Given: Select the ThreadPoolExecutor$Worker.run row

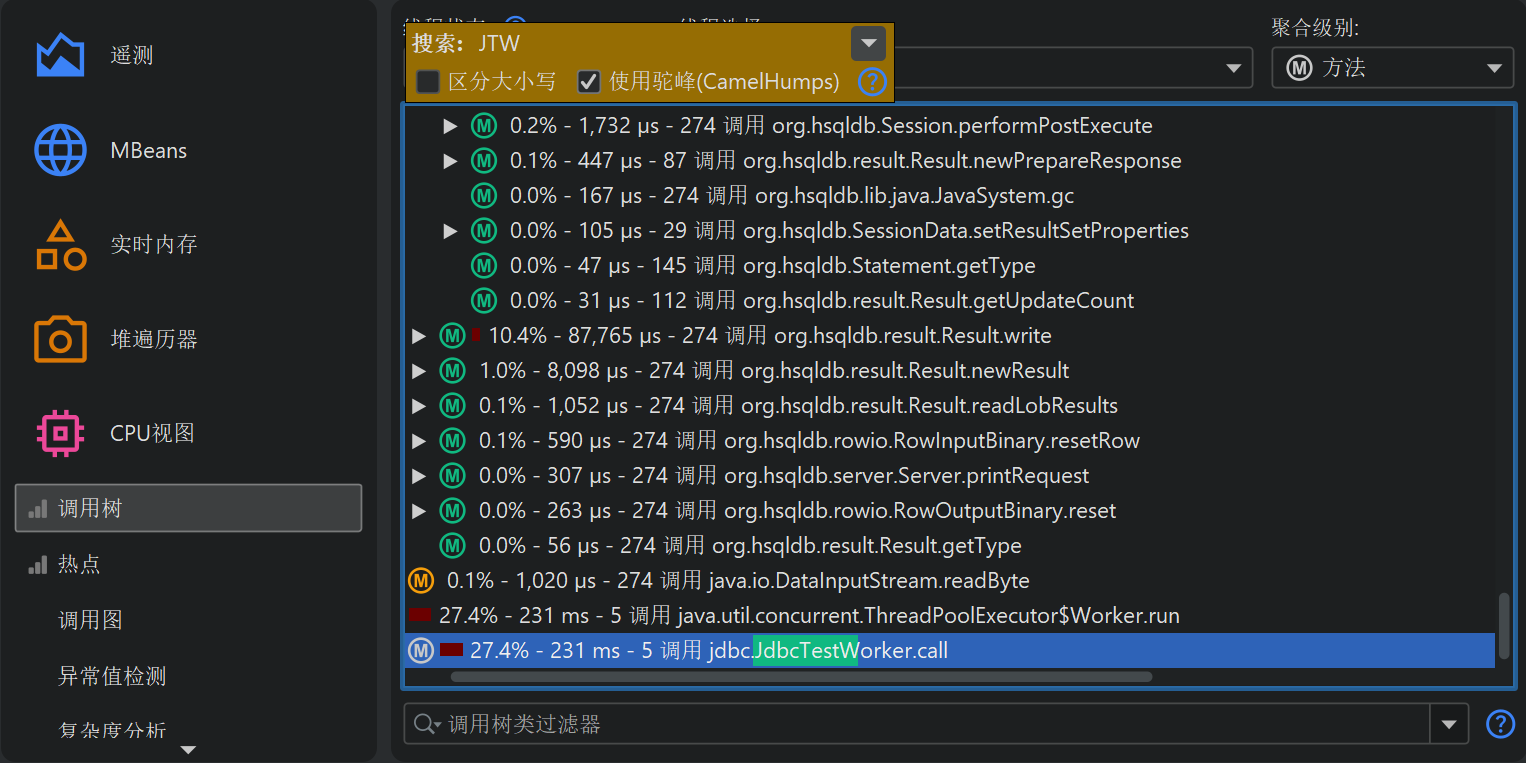Looking at the screenshot, I should coord(808,616).
